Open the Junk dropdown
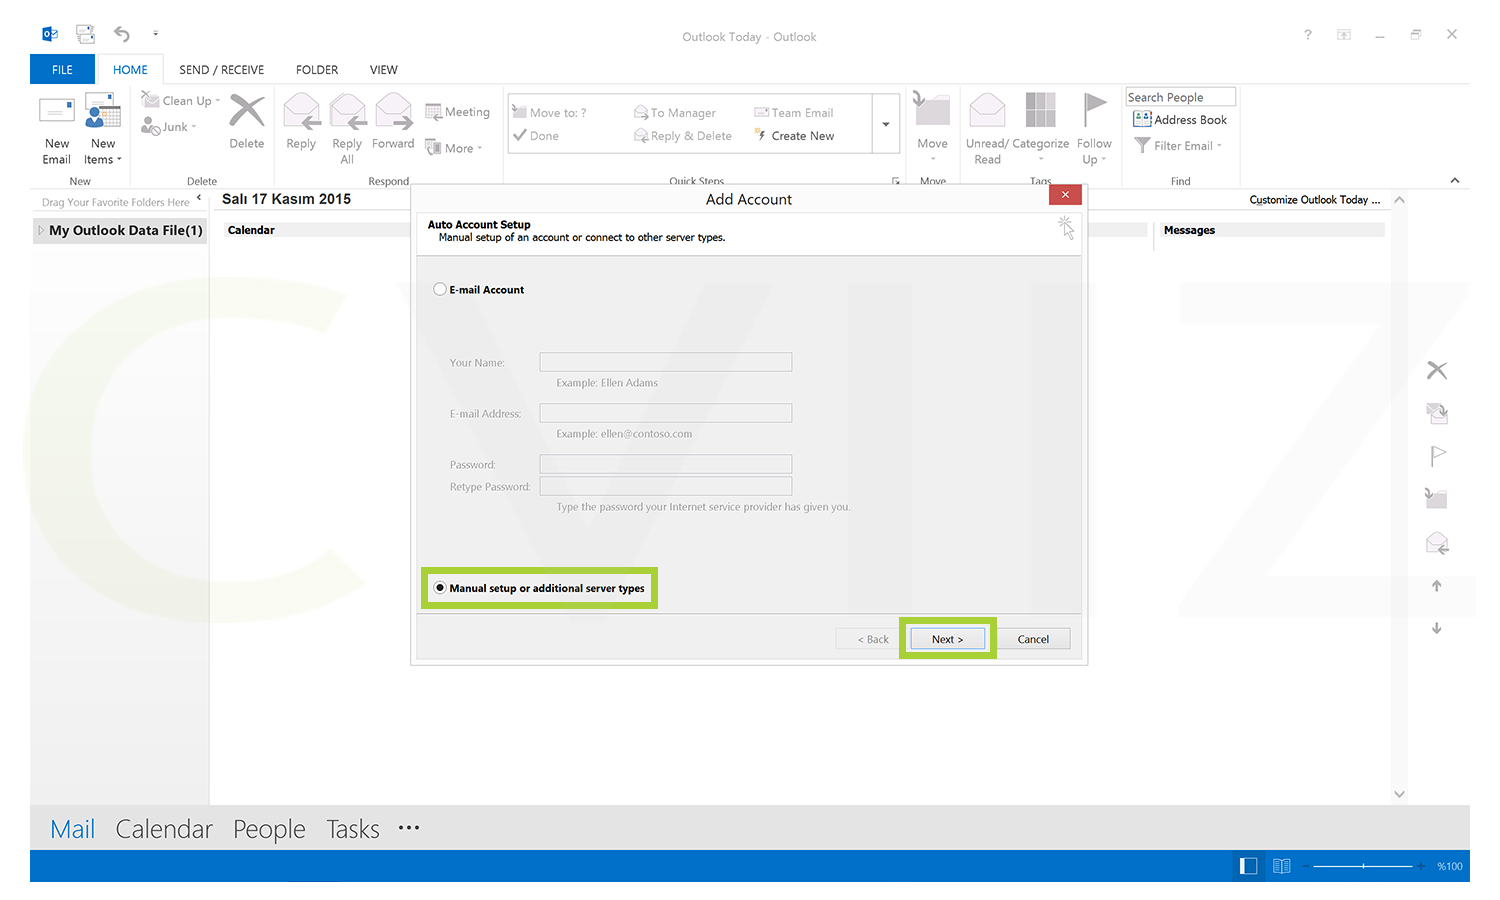 169,126
